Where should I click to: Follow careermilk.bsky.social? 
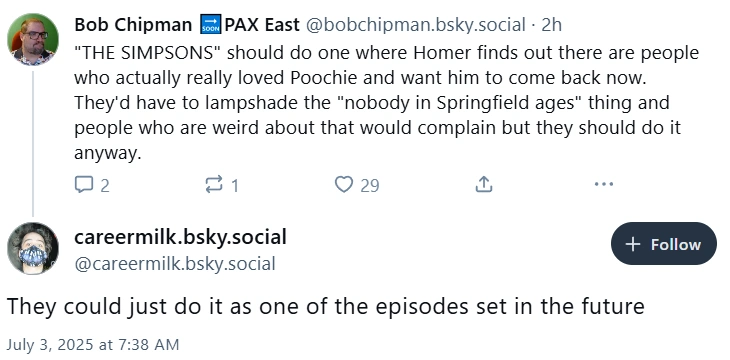(x=663, y=244)
